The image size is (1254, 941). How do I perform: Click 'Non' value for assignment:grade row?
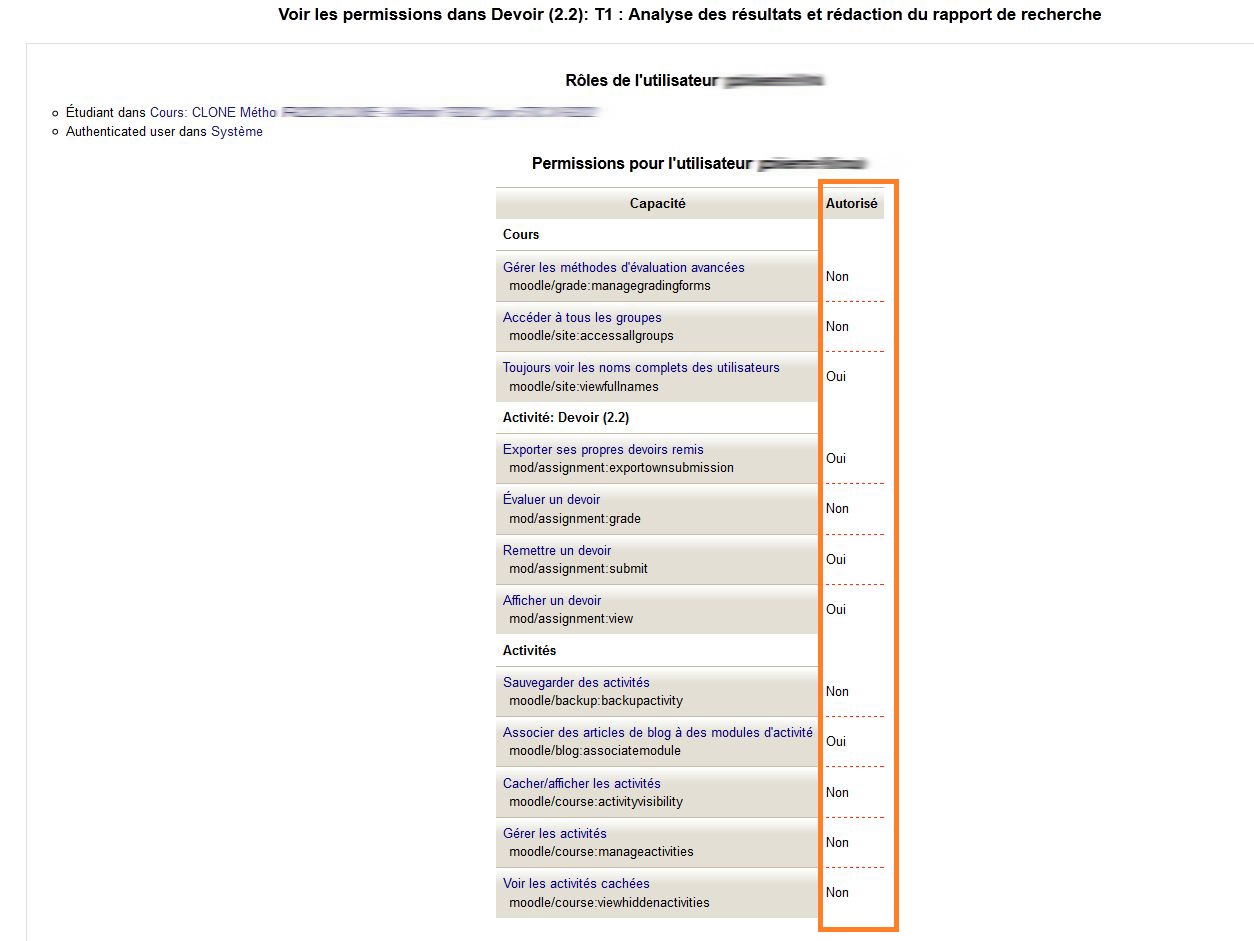click(837, 508)
